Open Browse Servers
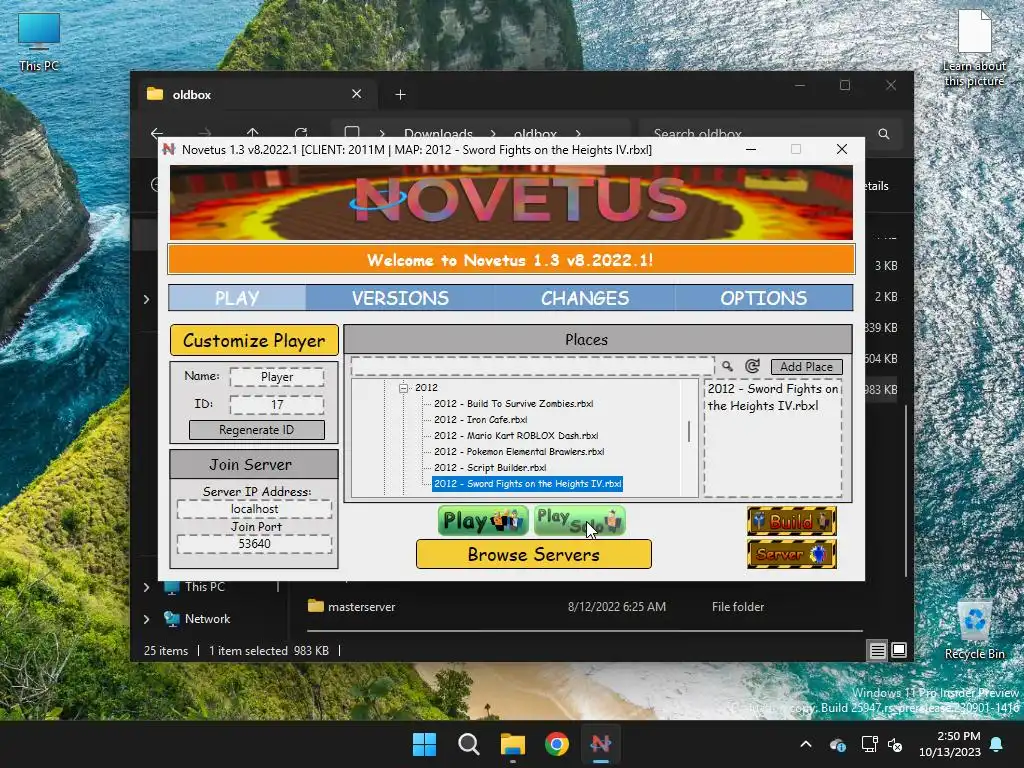This screenshot has height=768, width=1024. [x=534, y=554]
